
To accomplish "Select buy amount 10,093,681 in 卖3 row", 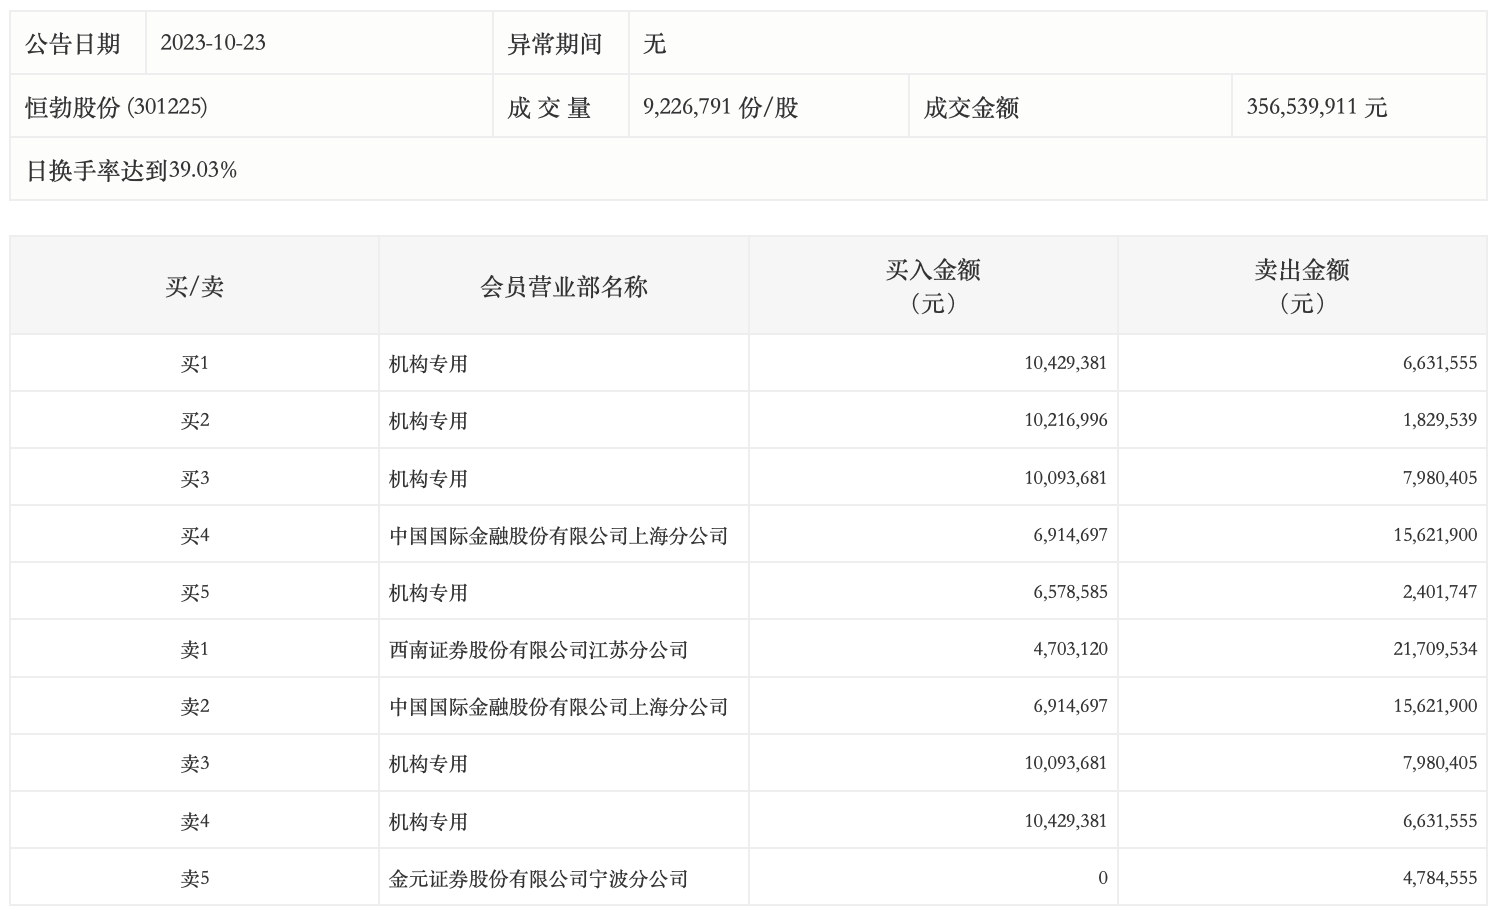I will (x=1065, y=763).
